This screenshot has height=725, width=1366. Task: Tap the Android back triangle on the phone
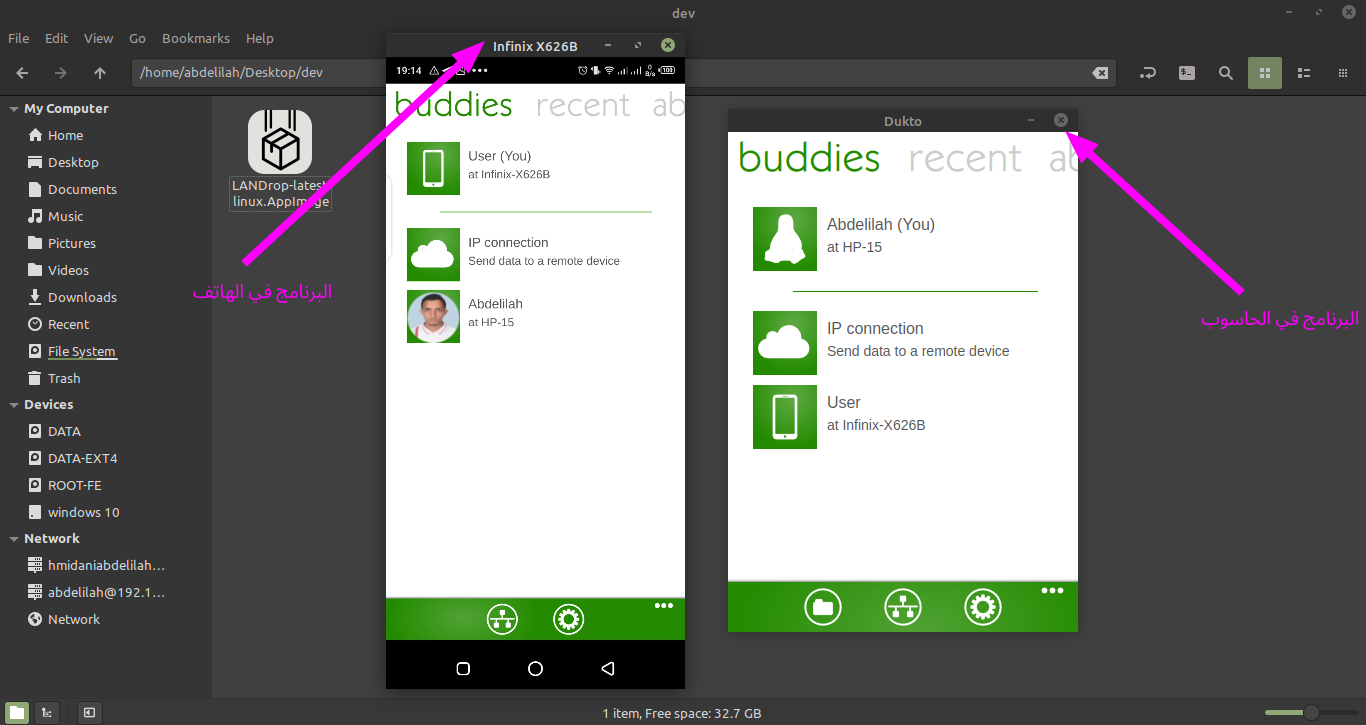[x=607, y=668]
